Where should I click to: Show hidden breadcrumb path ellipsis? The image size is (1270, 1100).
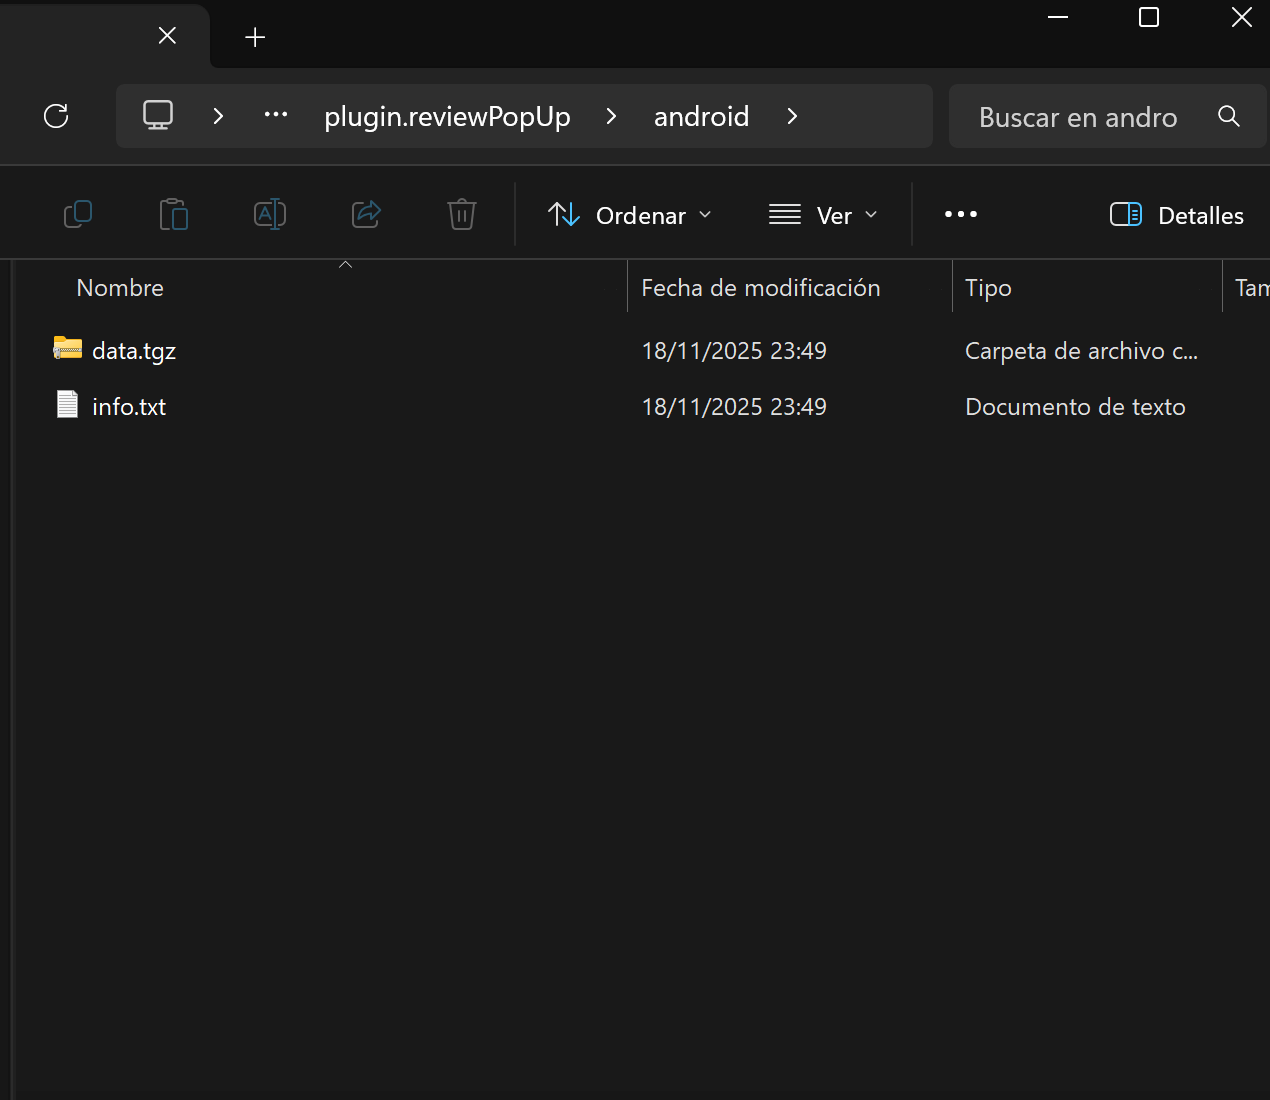point(276,116)
